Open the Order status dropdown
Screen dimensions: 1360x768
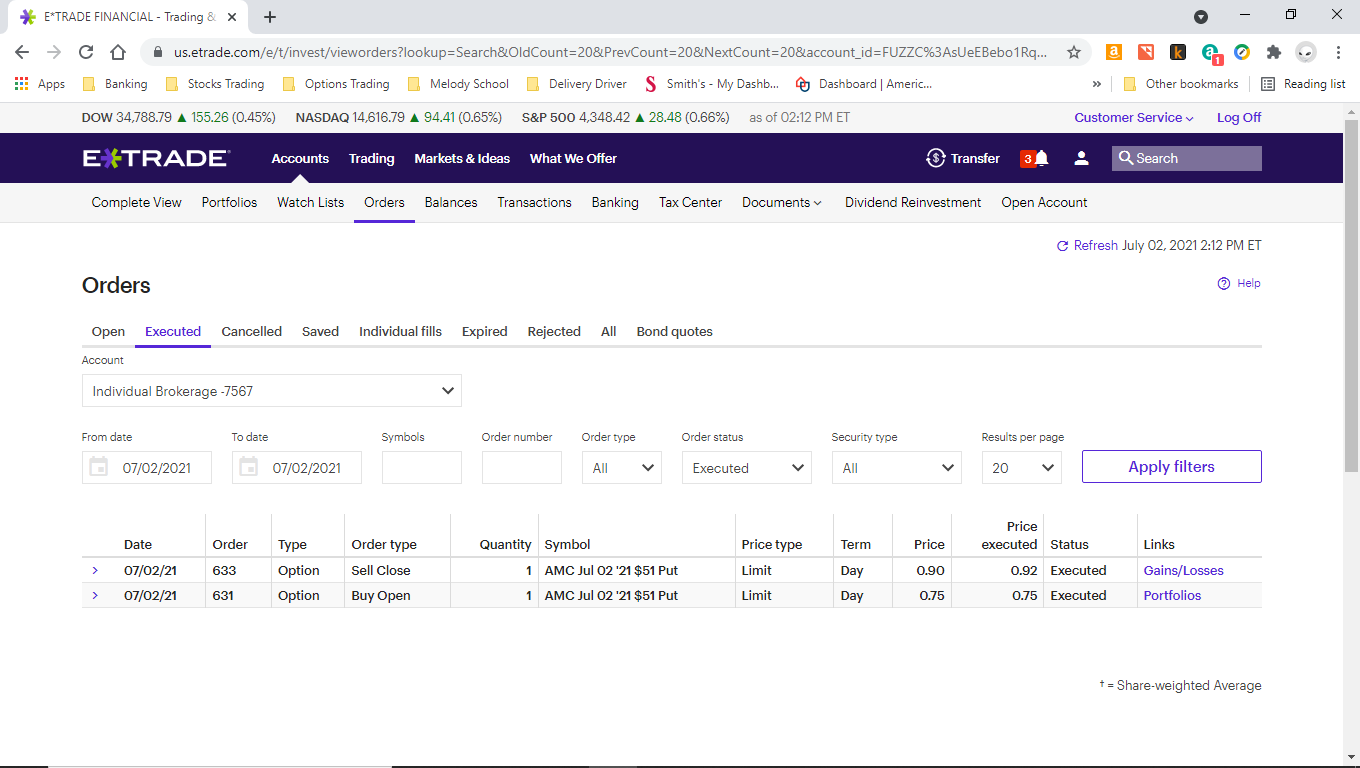(746, 468)
